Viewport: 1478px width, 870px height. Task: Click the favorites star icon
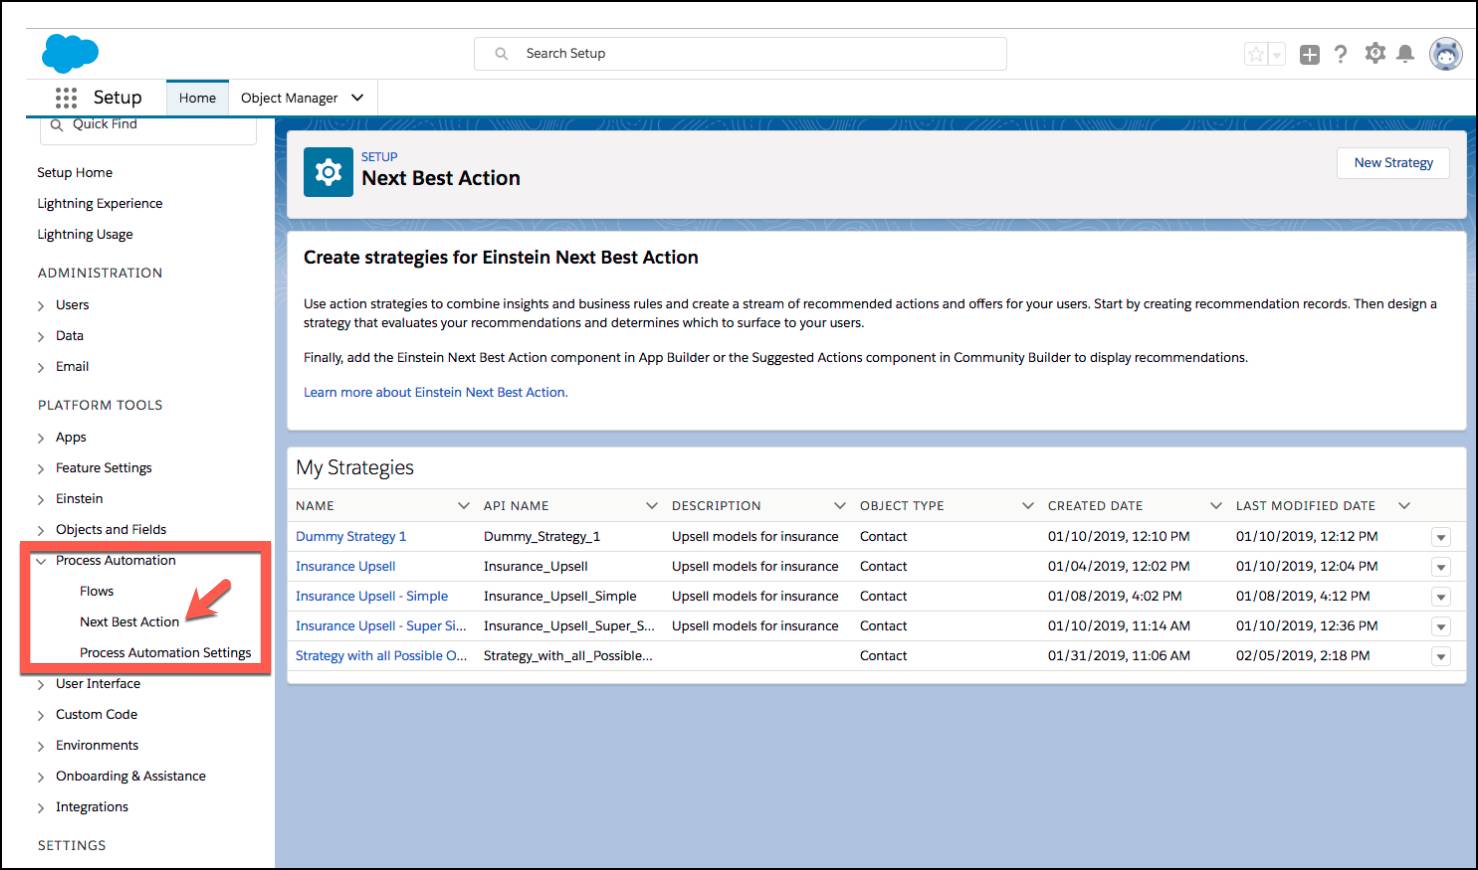coord(1256,54)
